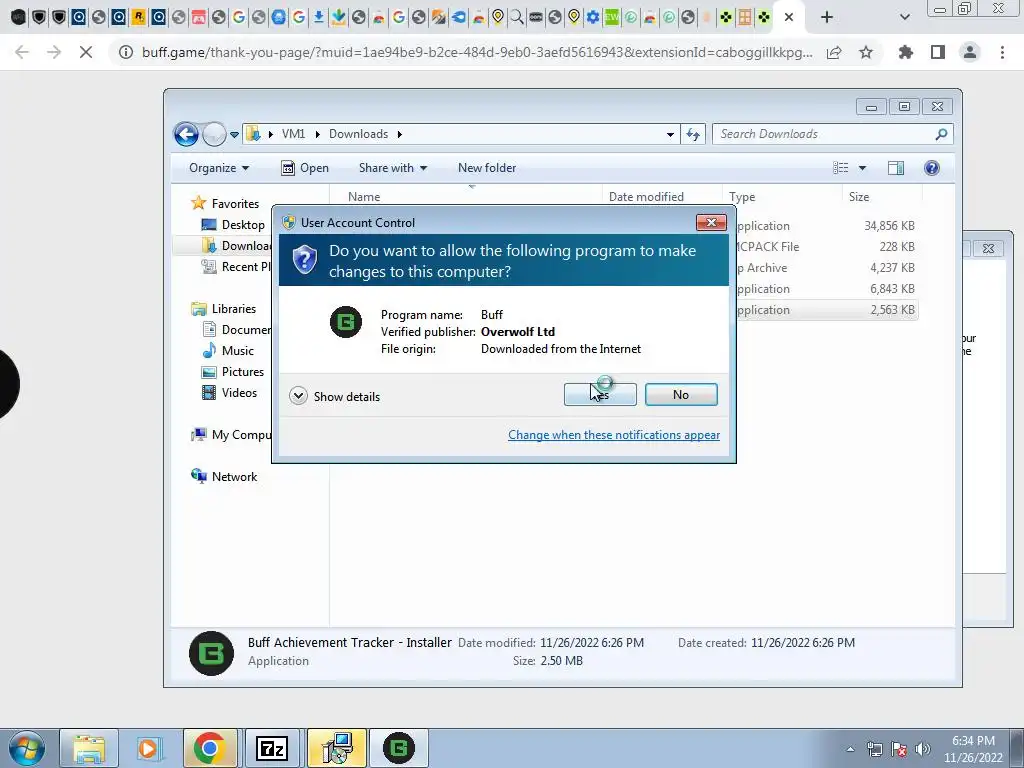Open the Share with menu
1024x768 pixels.
(392, 168)
